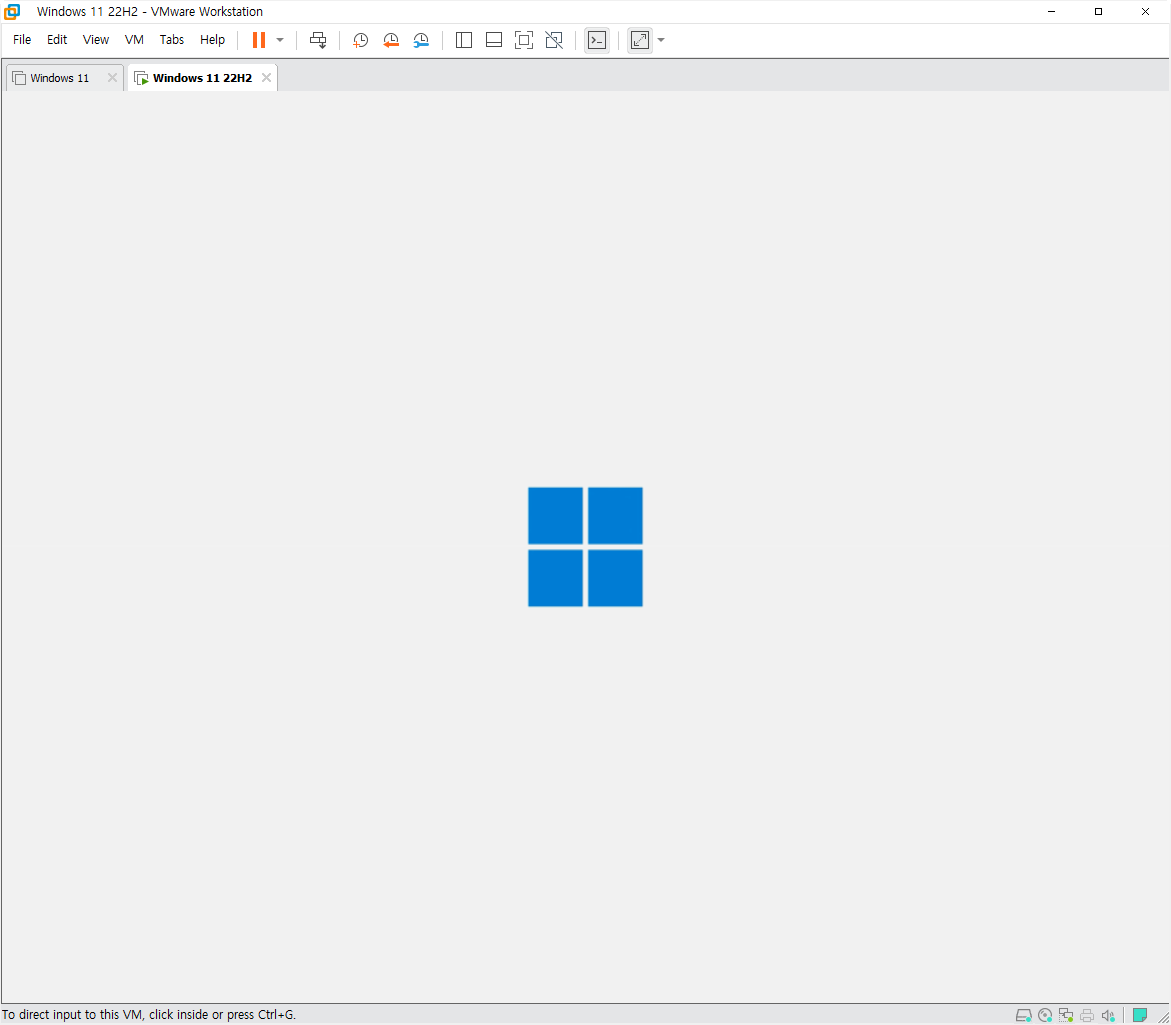Expand the stretch display options arrow

(x=661, y=40)
